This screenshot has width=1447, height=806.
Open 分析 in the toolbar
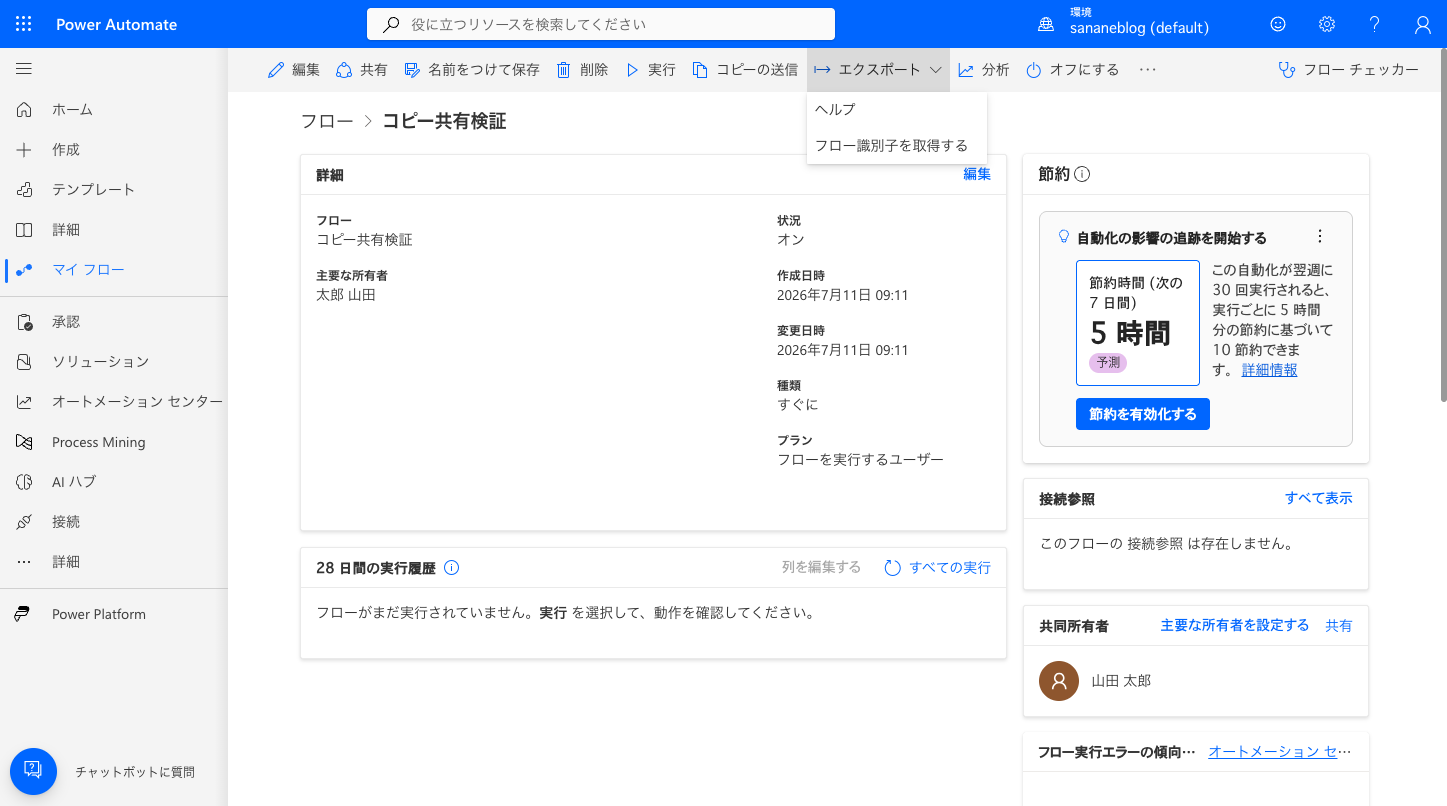[984, 70]
